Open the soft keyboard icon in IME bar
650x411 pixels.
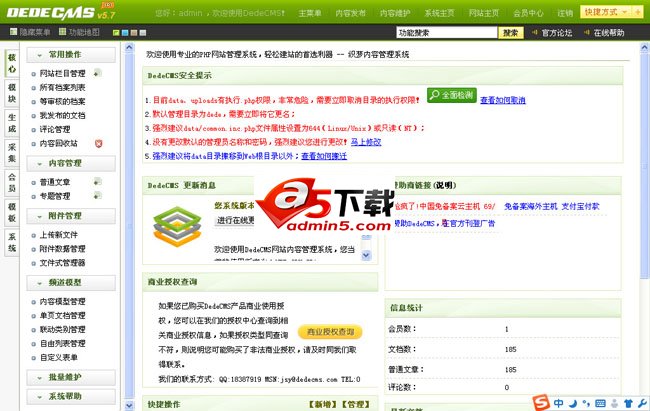(x=600, y=403)
